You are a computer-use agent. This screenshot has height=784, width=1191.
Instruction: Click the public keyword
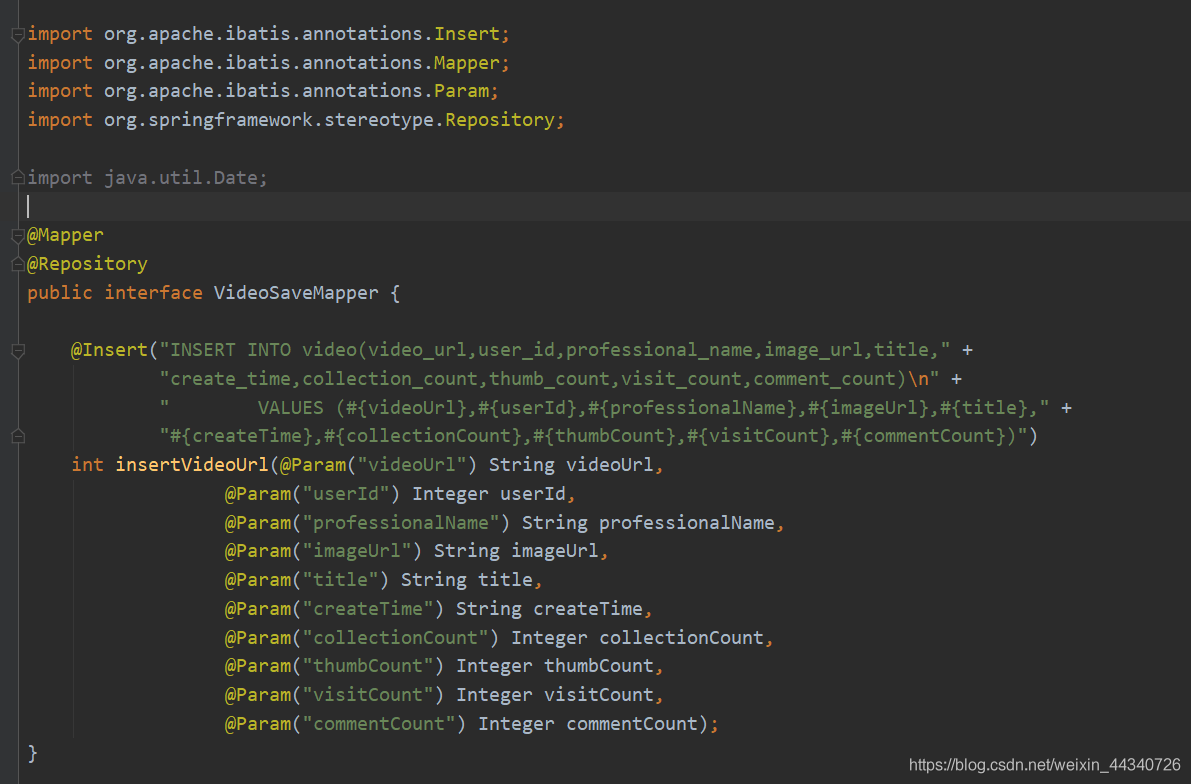(60, 293)
